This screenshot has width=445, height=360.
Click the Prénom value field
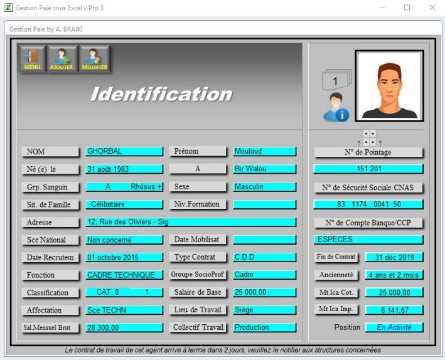(264, 151)
